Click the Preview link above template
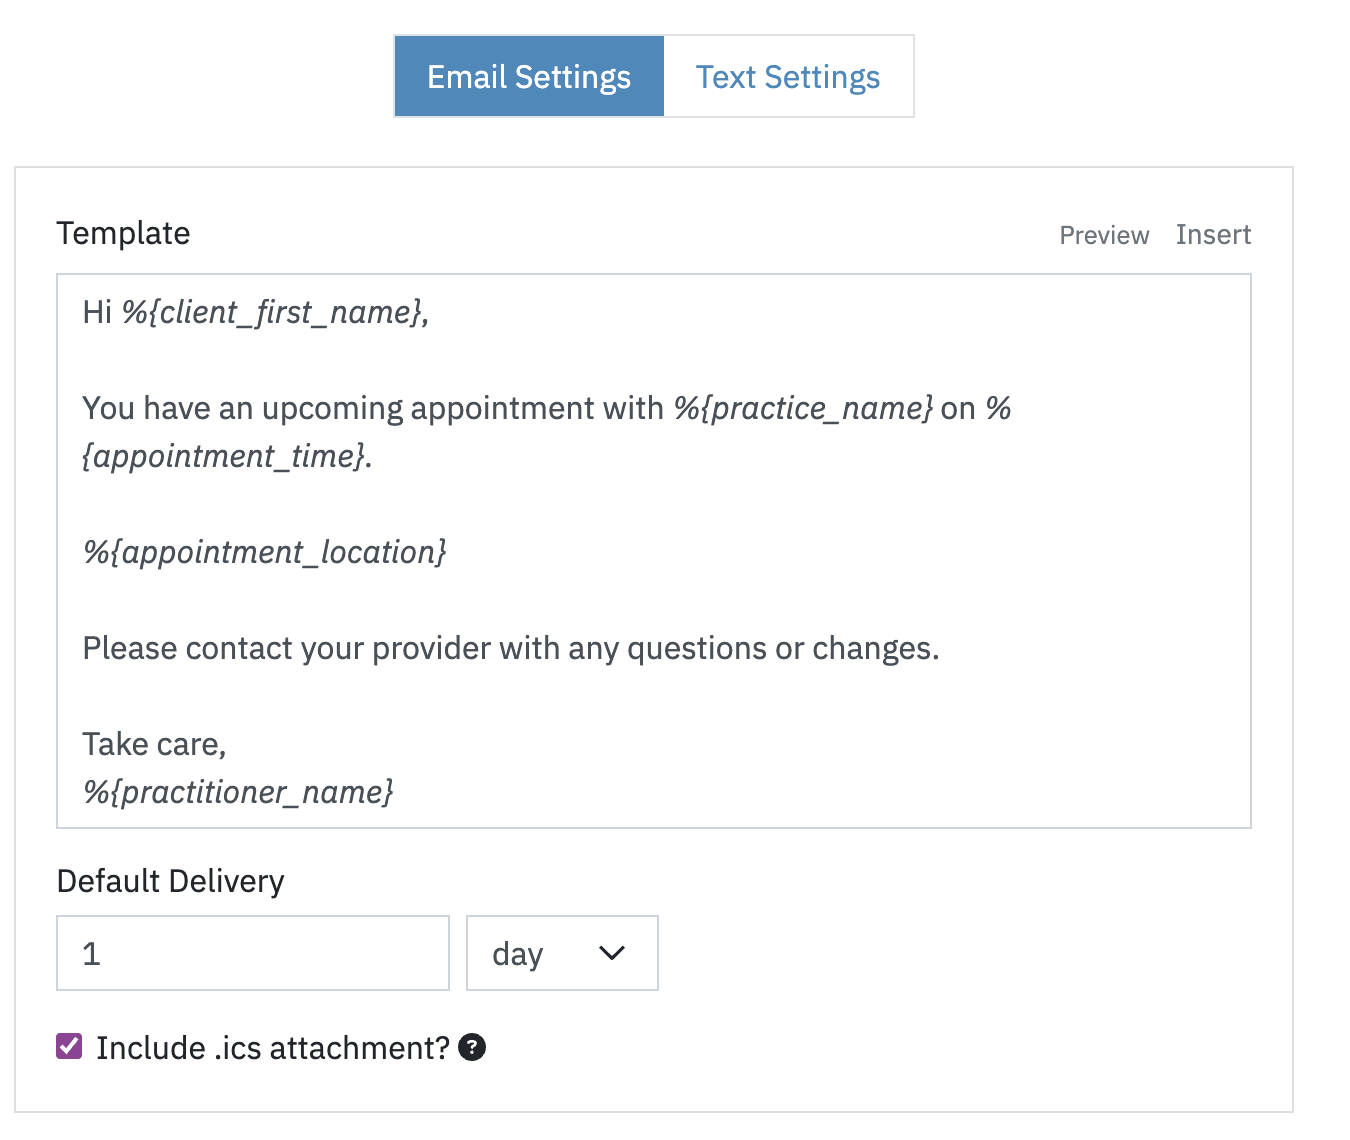1350x1140 pixels. click(1104, 235)
